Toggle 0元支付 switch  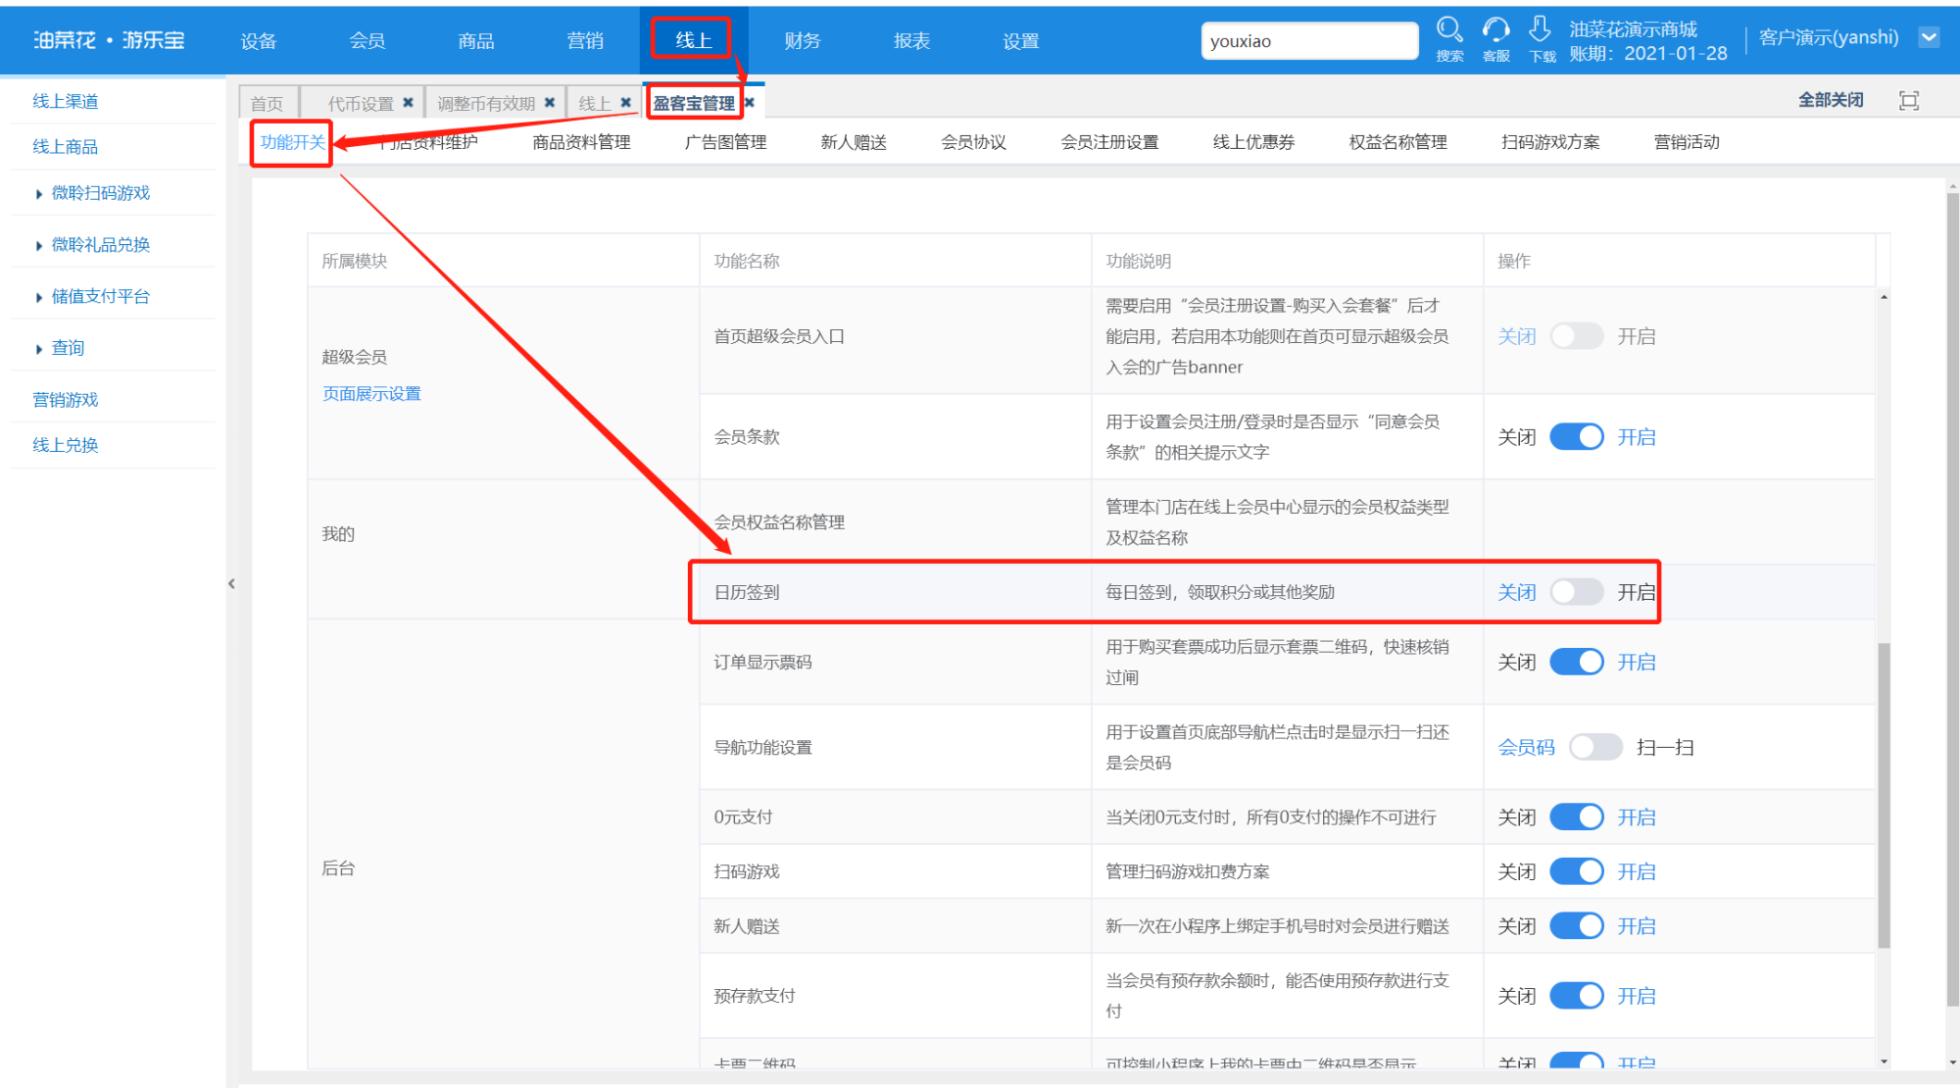click(x=1576, y=817)
